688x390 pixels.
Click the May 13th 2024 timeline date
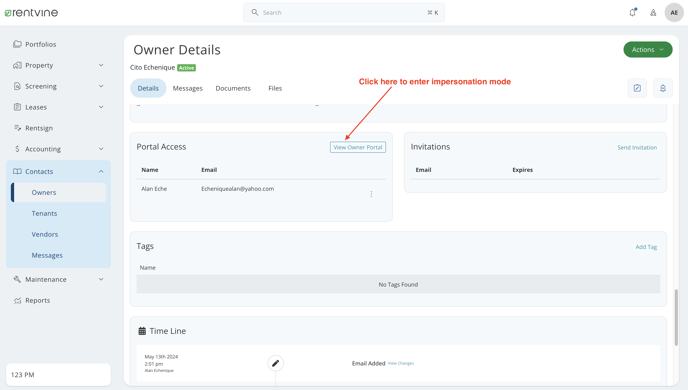[161, 357]
